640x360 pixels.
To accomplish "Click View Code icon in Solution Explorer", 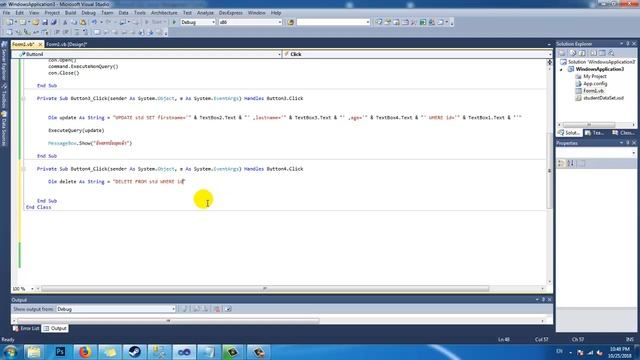I will coord(593,53).
